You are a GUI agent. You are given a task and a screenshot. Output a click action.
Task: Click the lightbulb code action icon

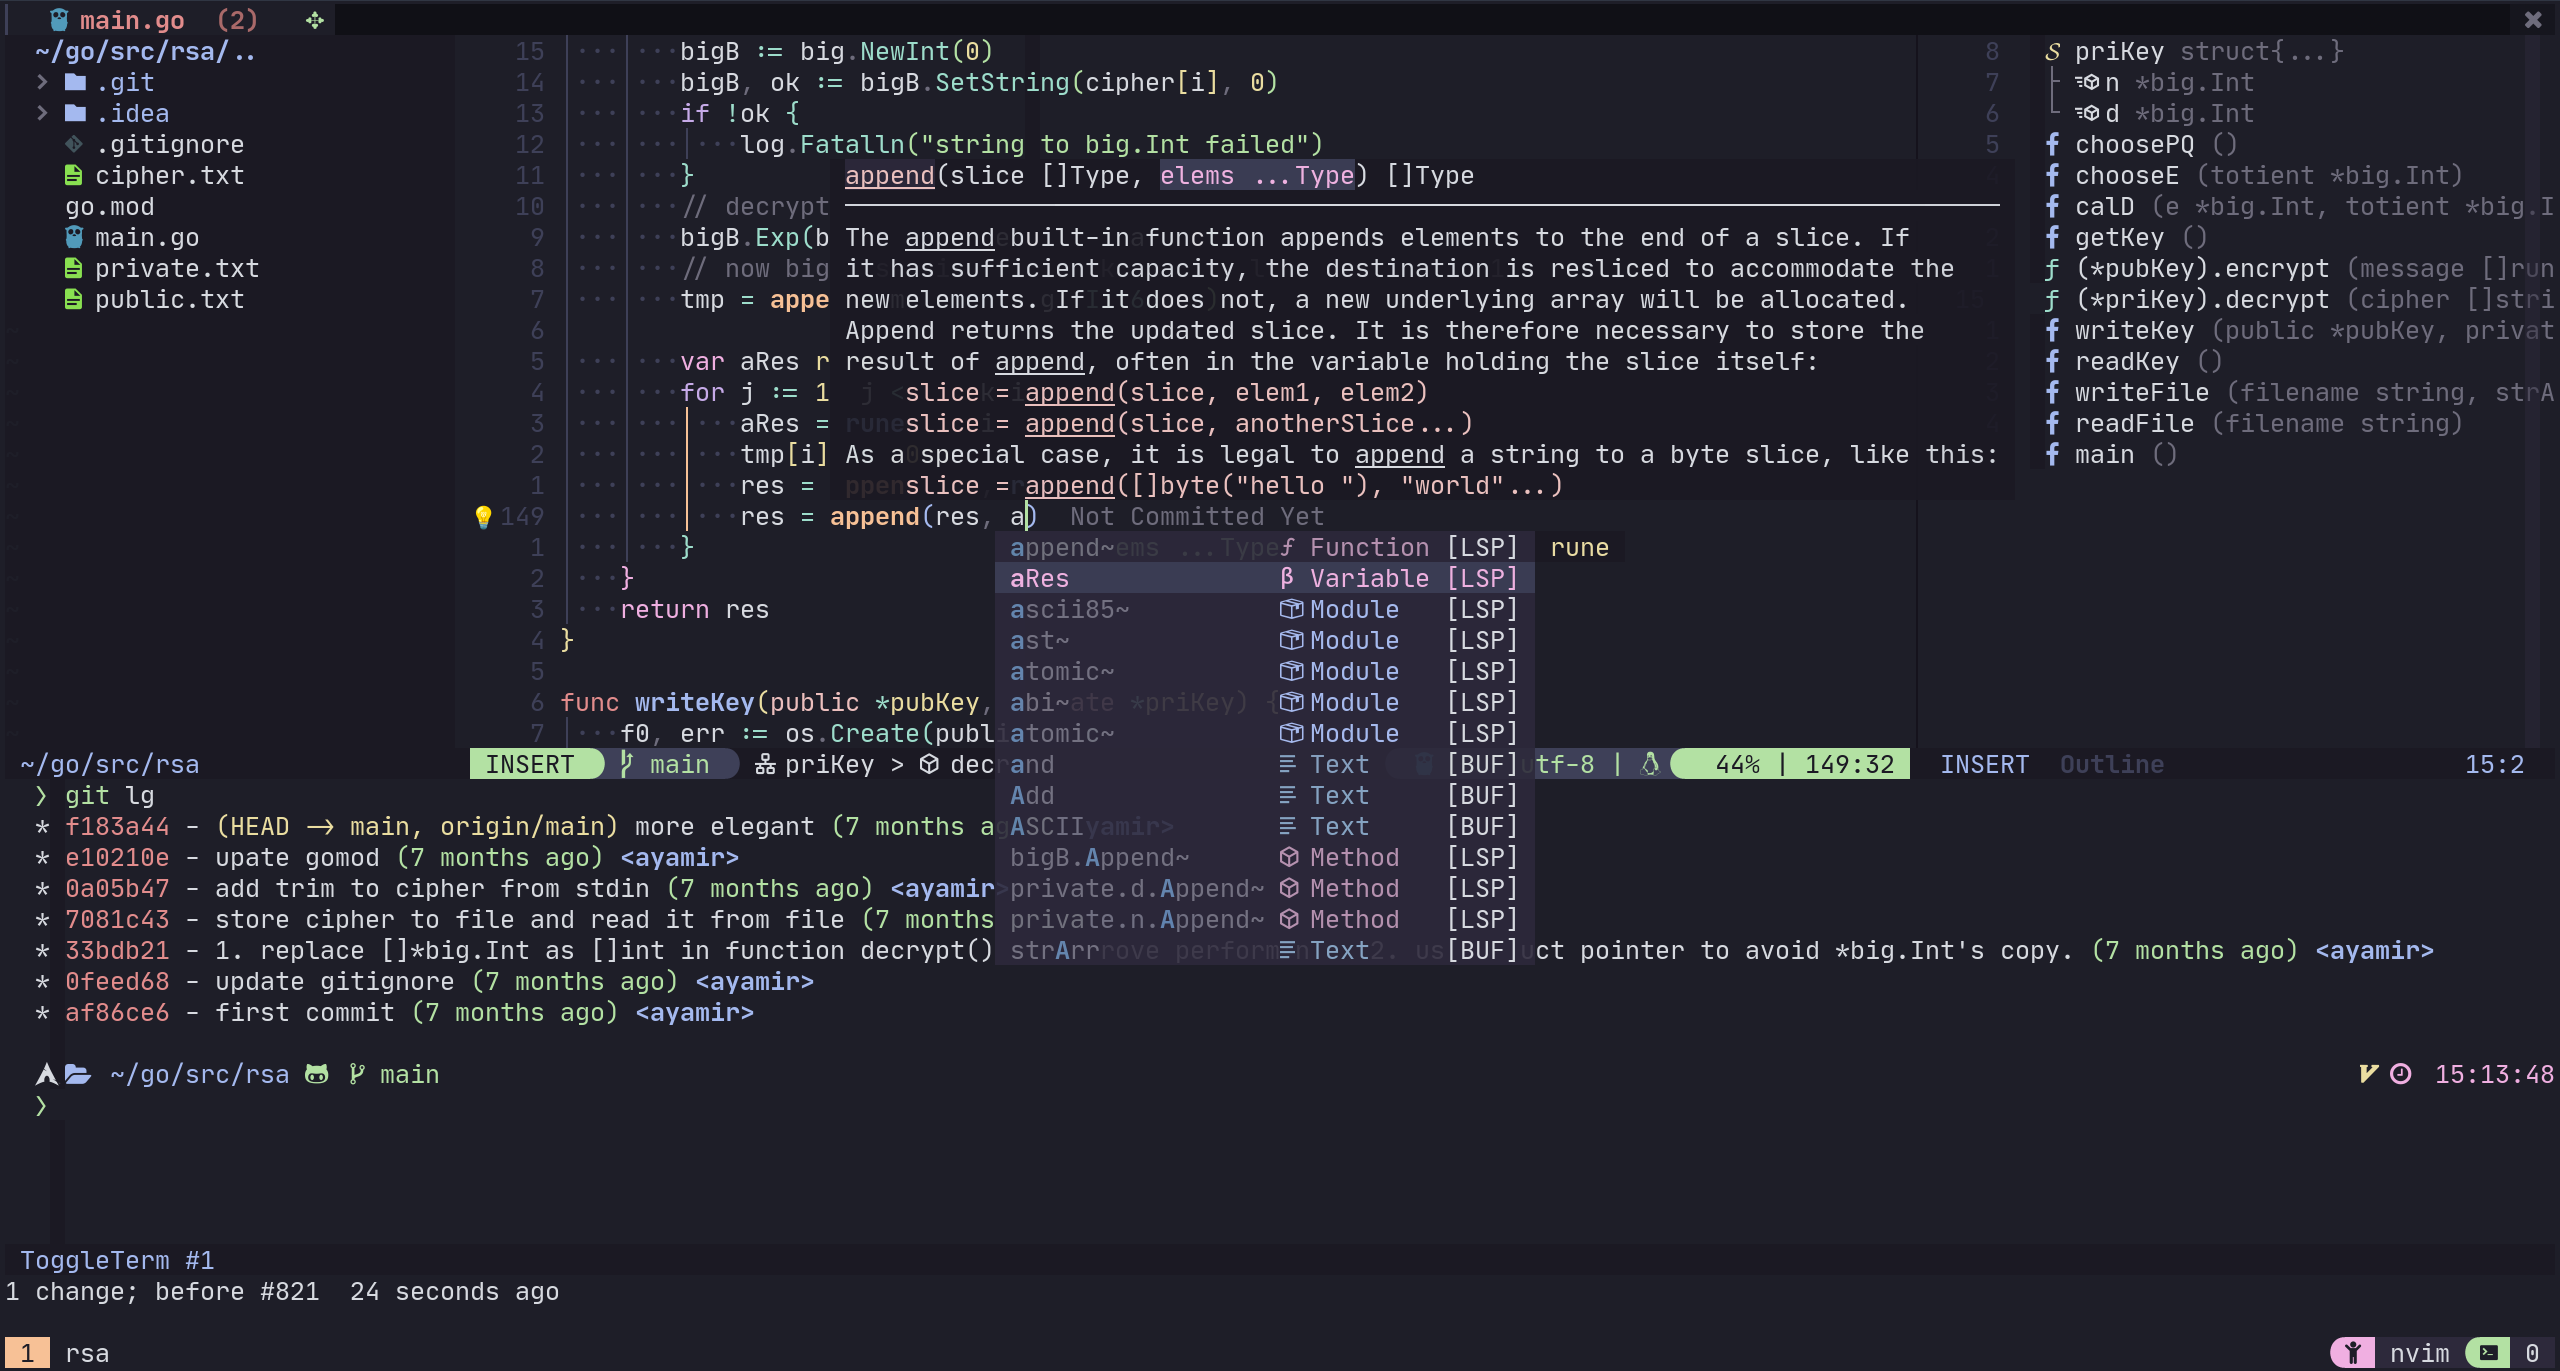point(483,516)
